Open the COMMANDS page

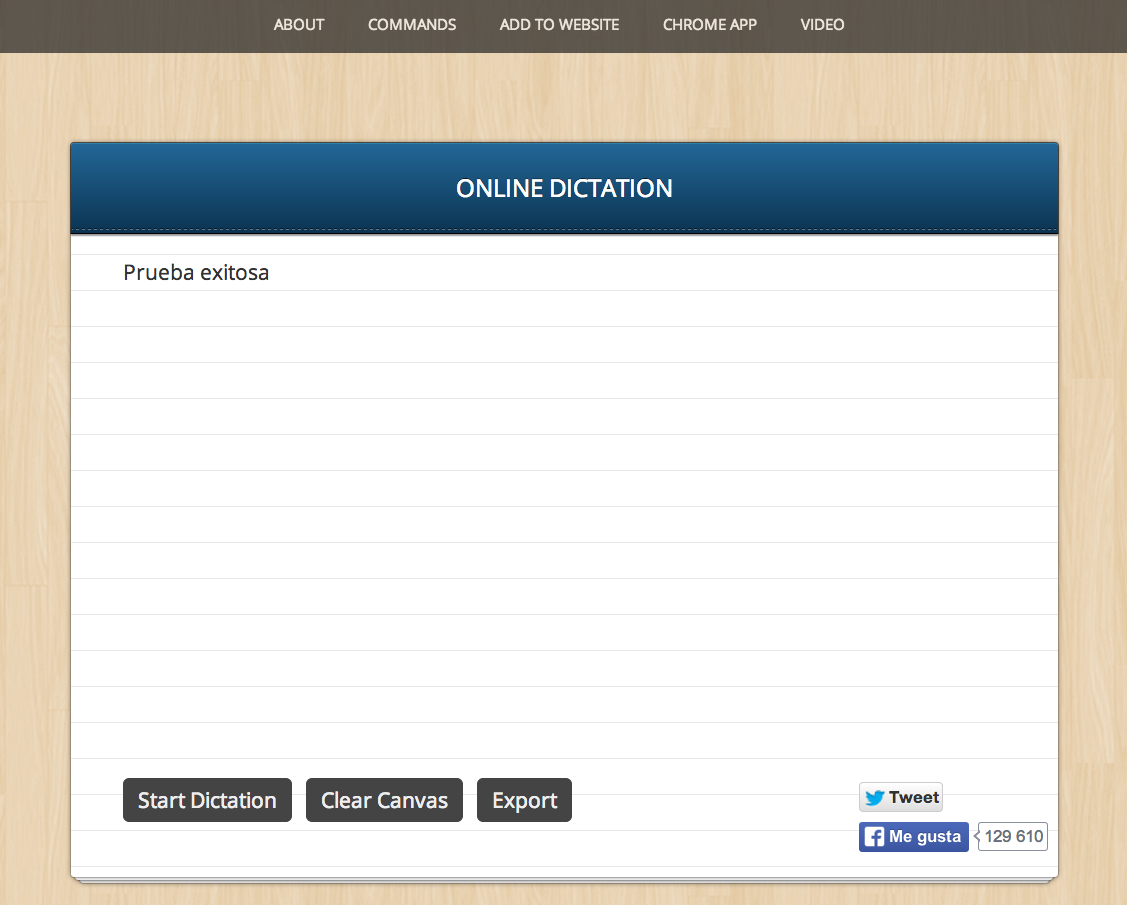tap(412, 24)
